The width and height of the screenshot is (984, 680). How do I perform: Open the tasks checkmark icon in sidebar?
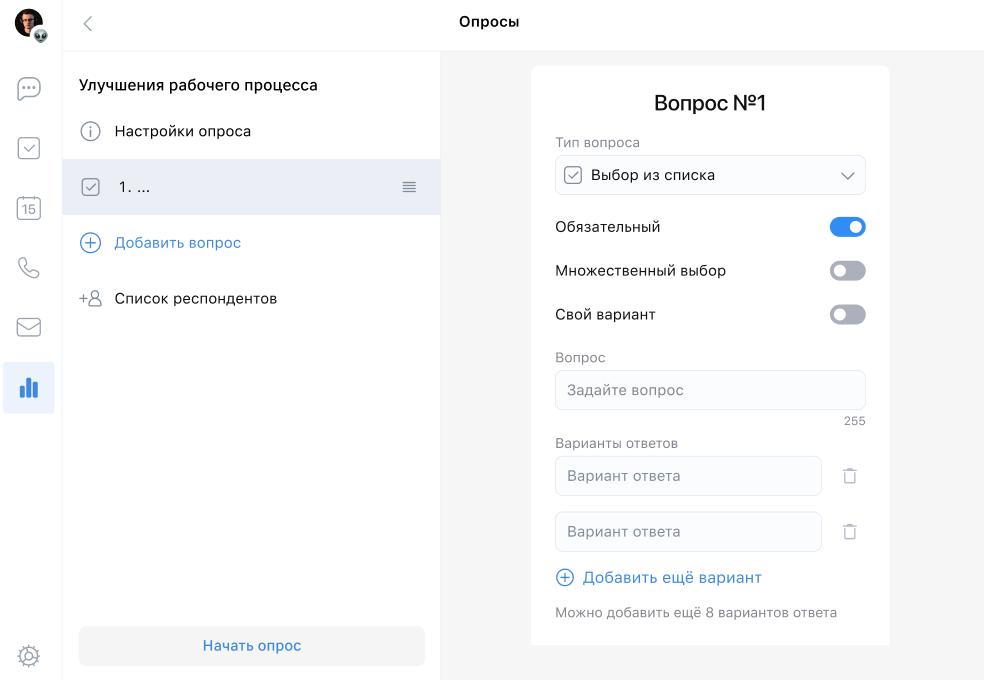coord(29,149)
